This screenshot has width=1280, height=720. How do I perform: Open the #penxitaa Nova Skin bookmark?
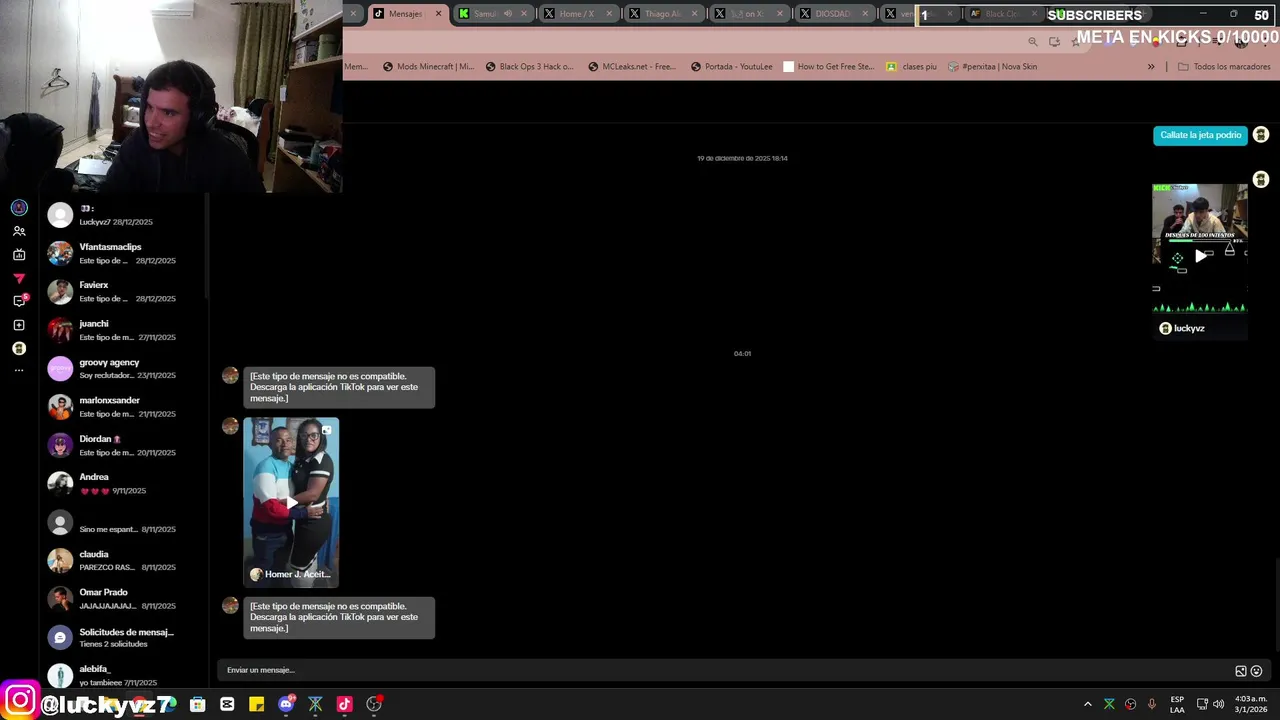(993, 67)
